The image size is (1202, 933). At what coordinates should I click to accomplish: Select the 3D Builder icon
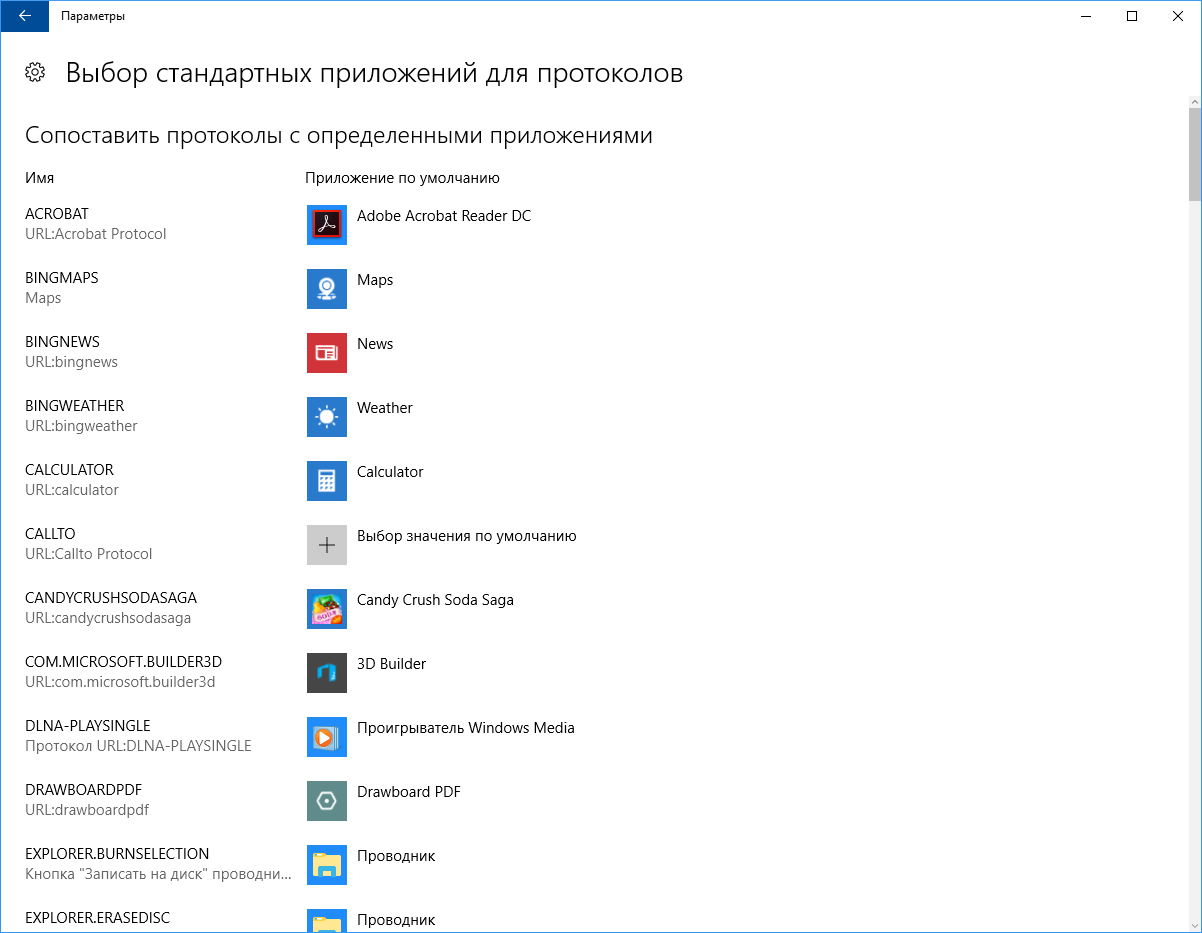[326, 673]
